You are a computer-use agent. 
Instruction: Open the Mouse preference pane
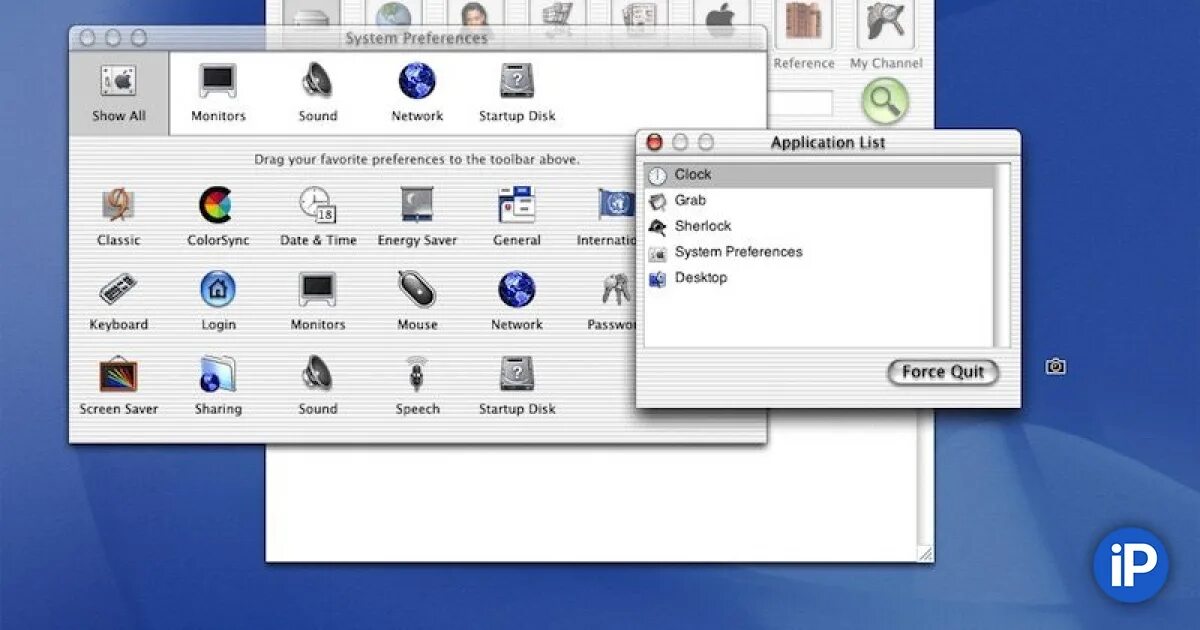(x=417, y=301)
